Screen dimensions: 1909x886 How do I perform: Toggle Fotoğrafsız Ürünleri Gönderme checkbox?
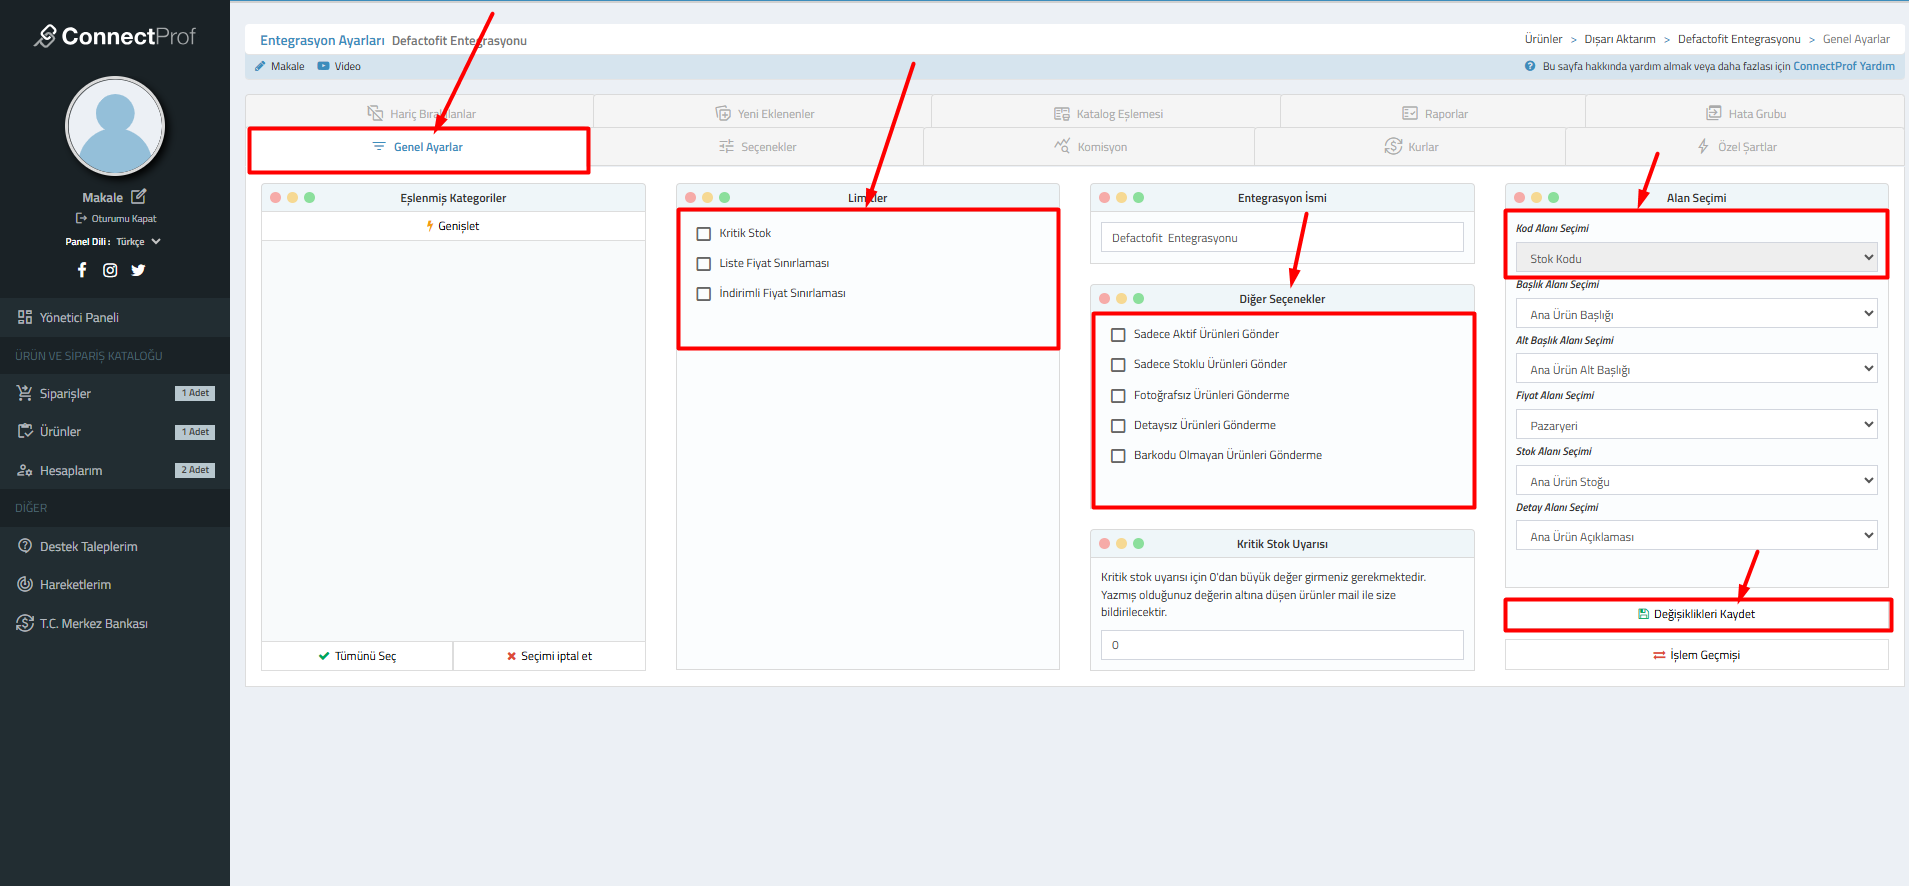click(x=1118, y=396)
